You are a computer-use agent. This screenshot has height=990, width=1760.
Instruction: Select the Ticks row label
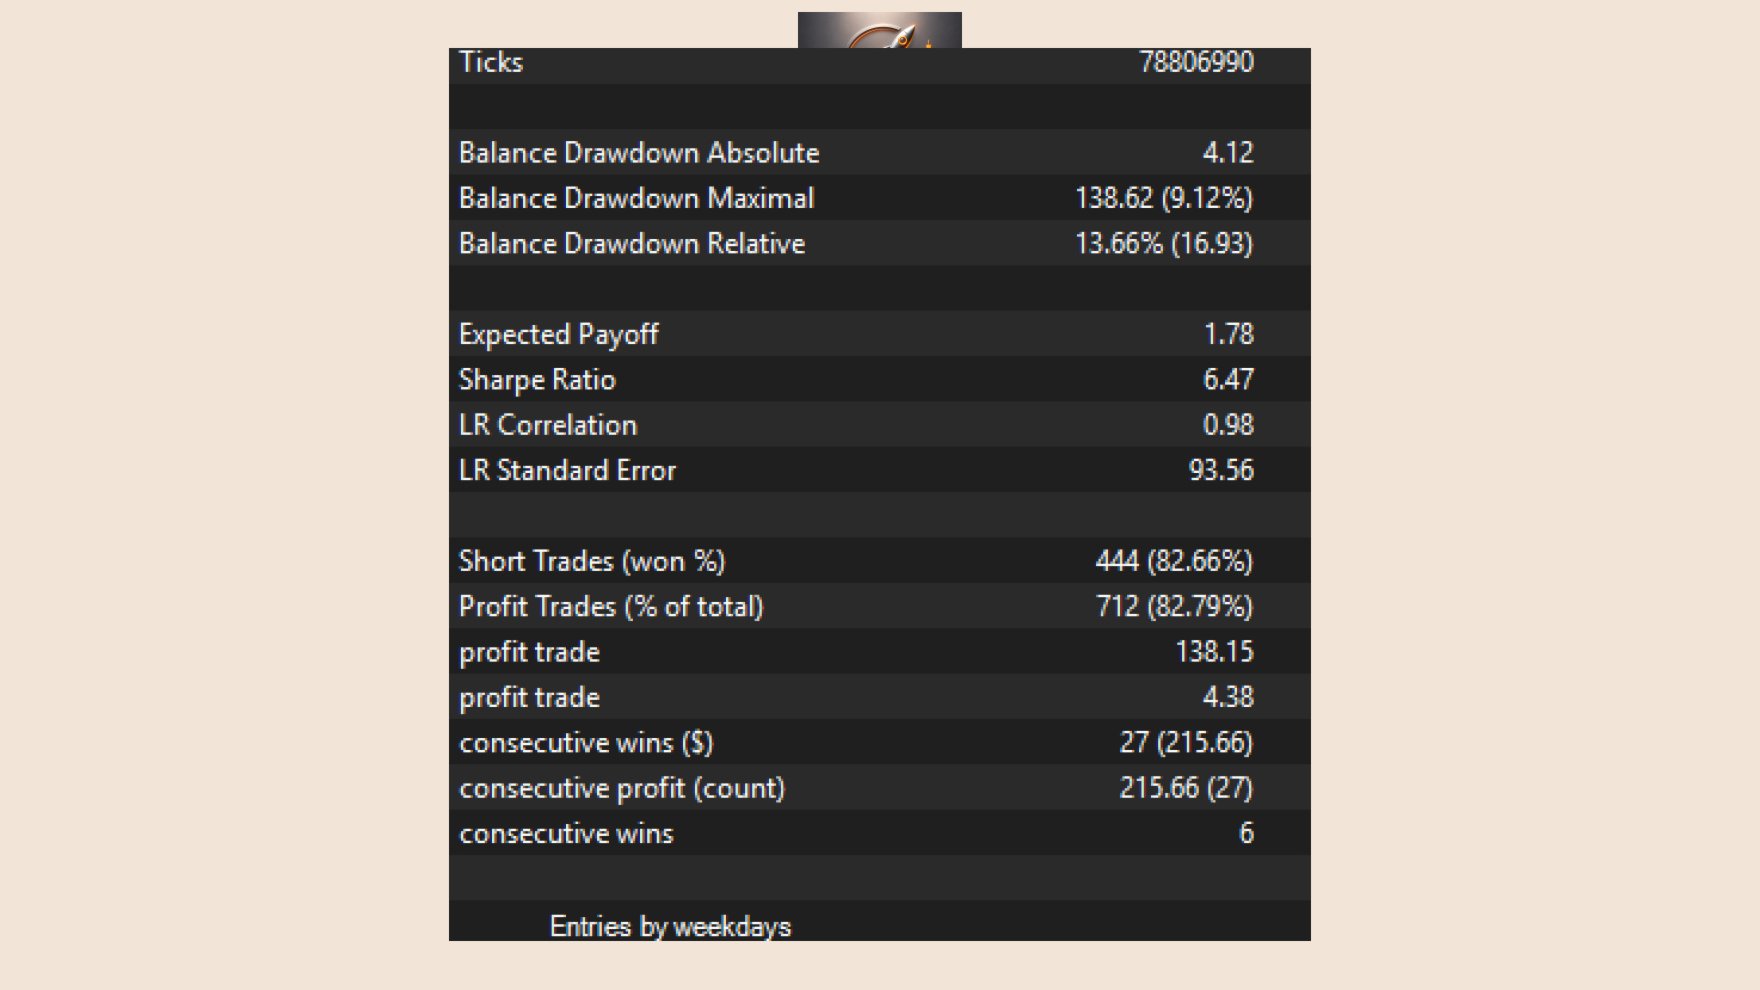click(491, 62)
